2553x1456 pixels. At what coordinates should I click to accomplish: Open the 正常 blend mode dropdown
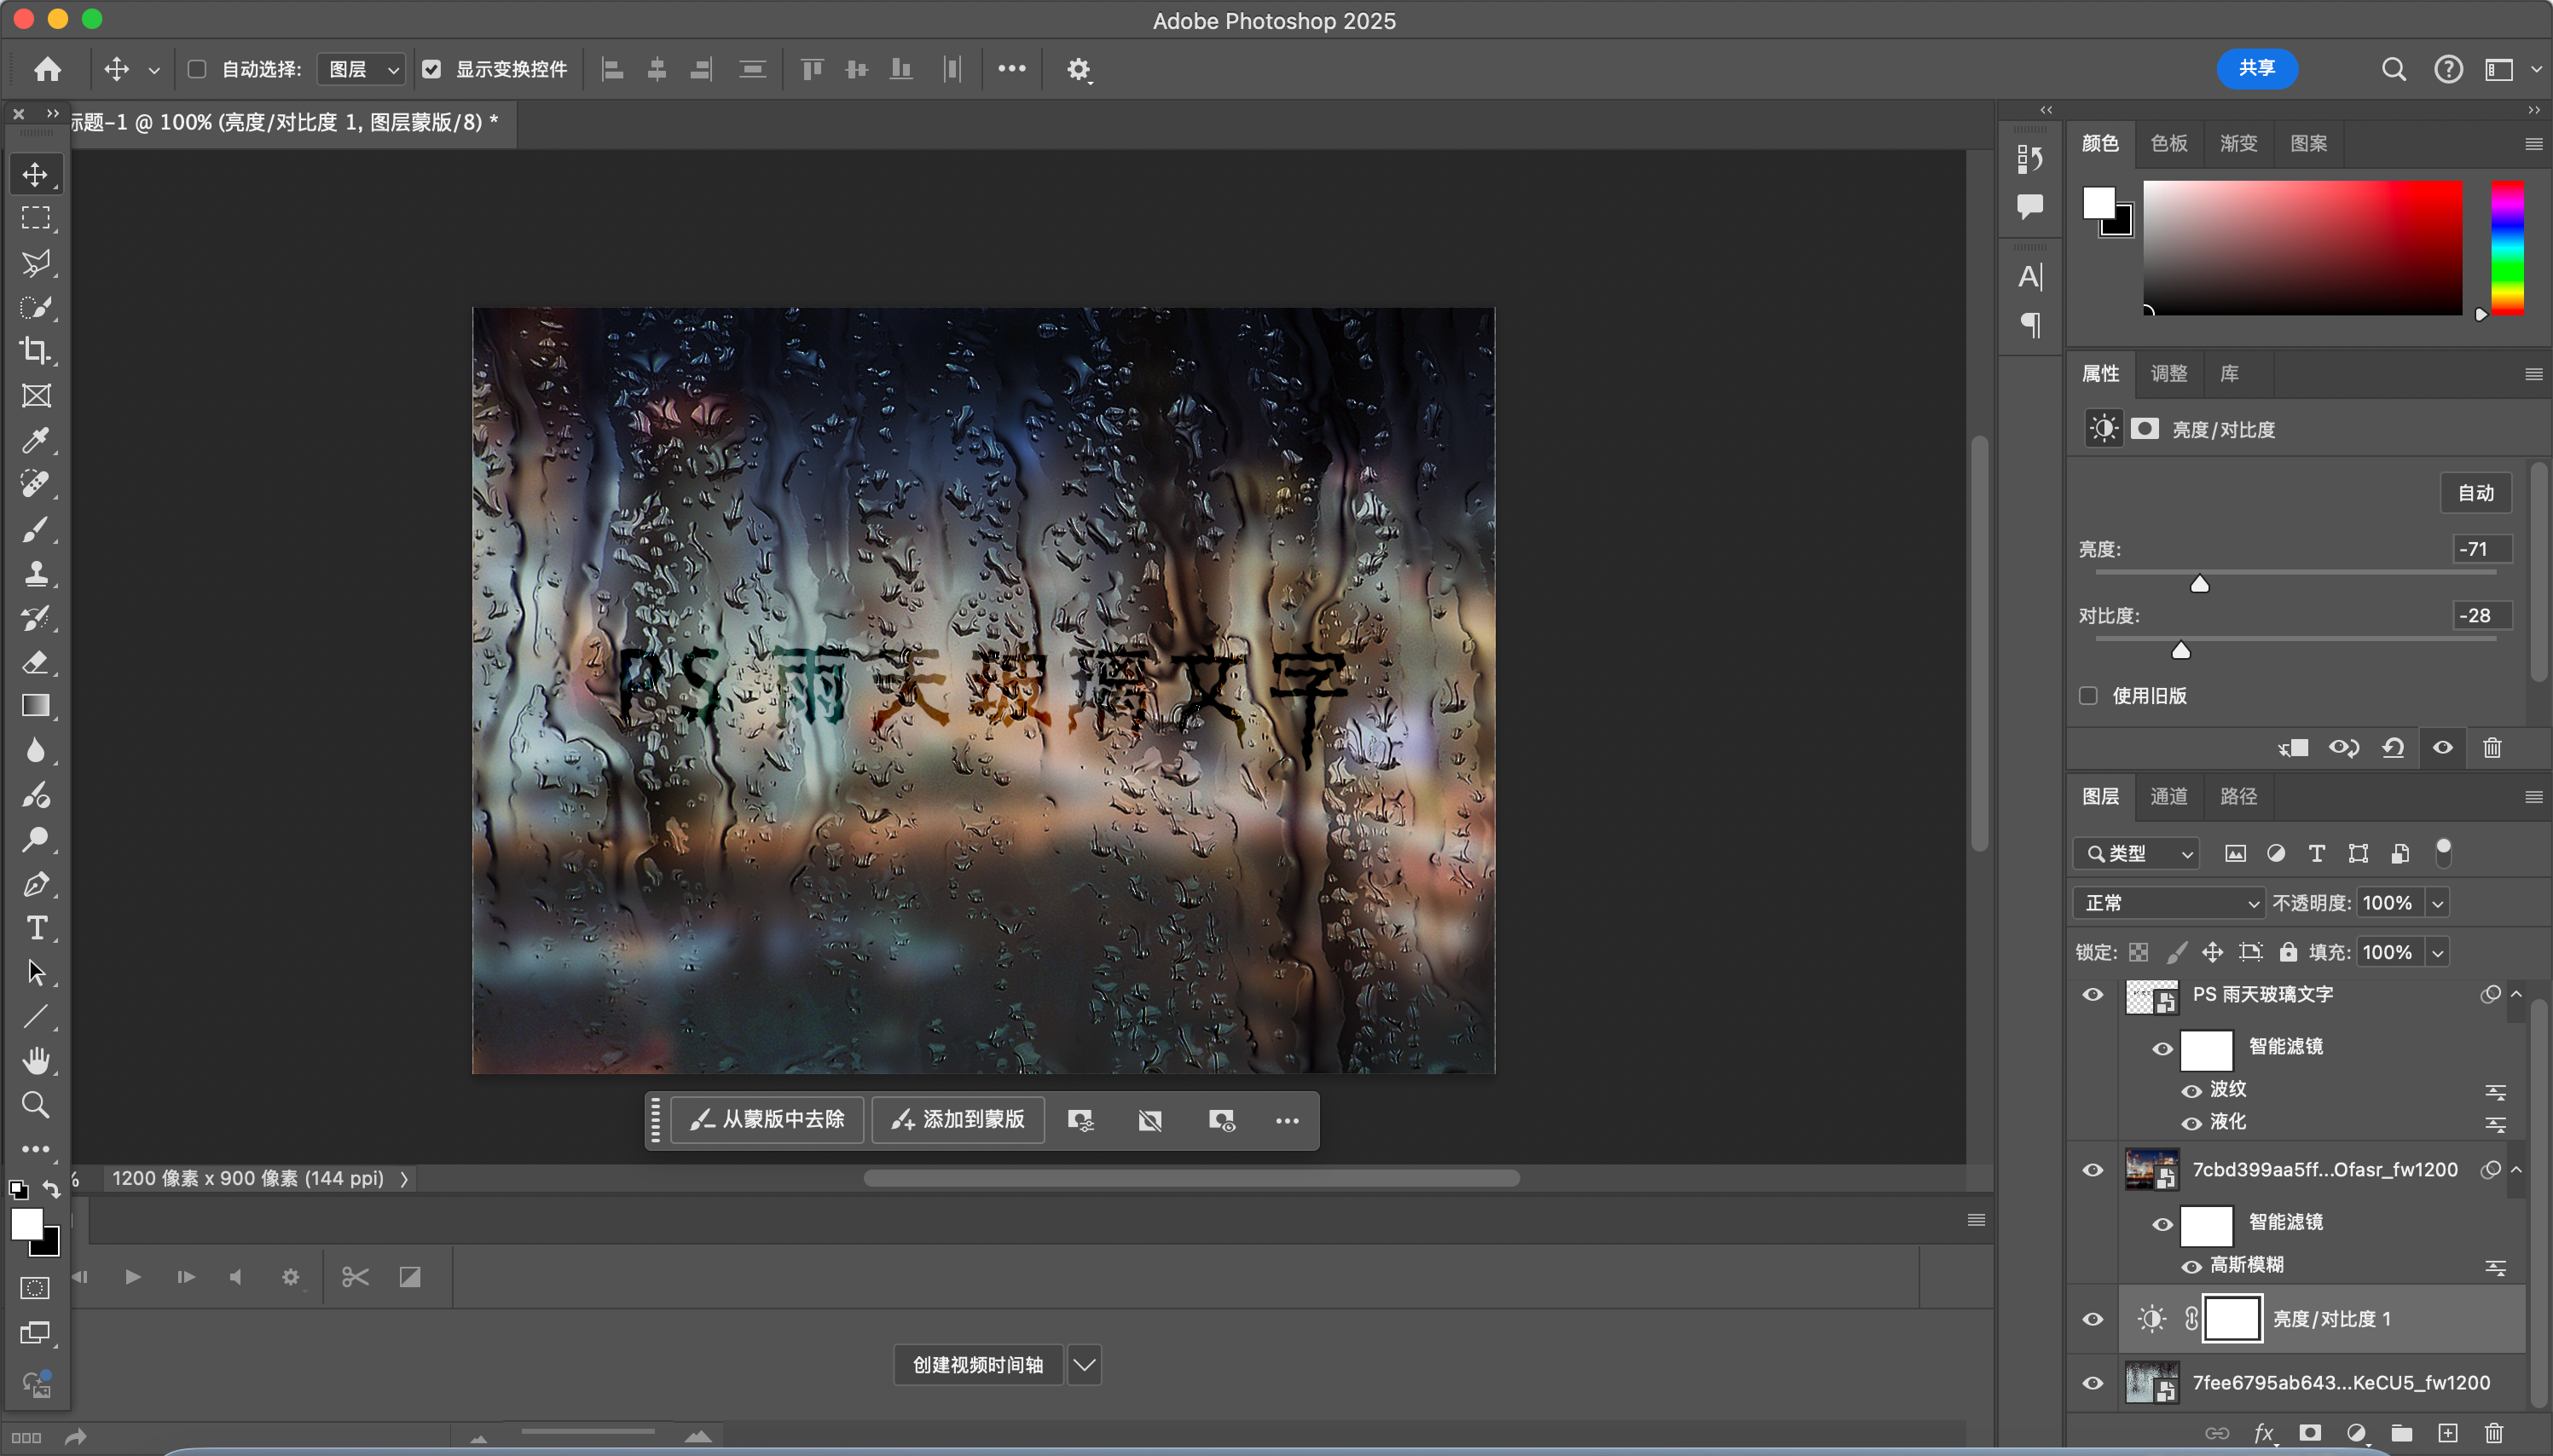[x=2168, y=903]
